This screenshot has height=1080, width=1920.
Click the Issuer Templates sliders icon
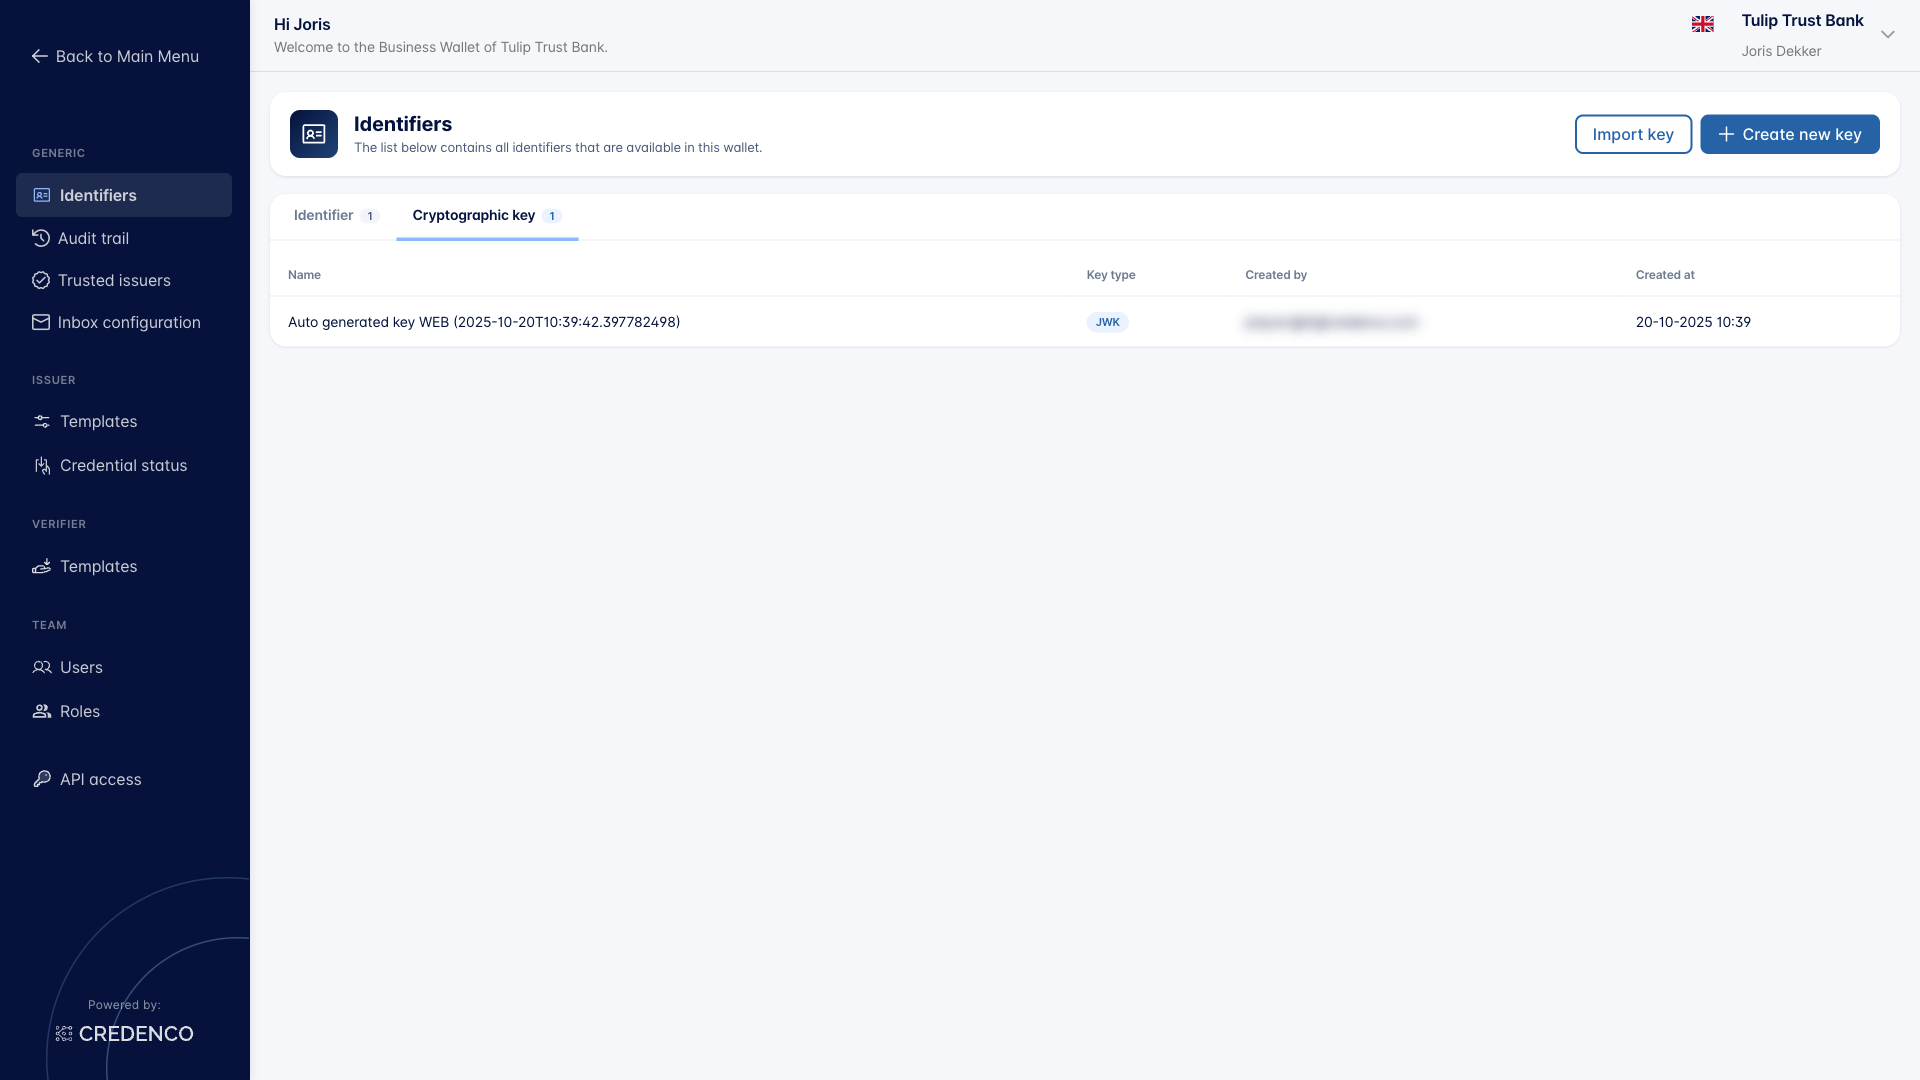tap(42, 422)
